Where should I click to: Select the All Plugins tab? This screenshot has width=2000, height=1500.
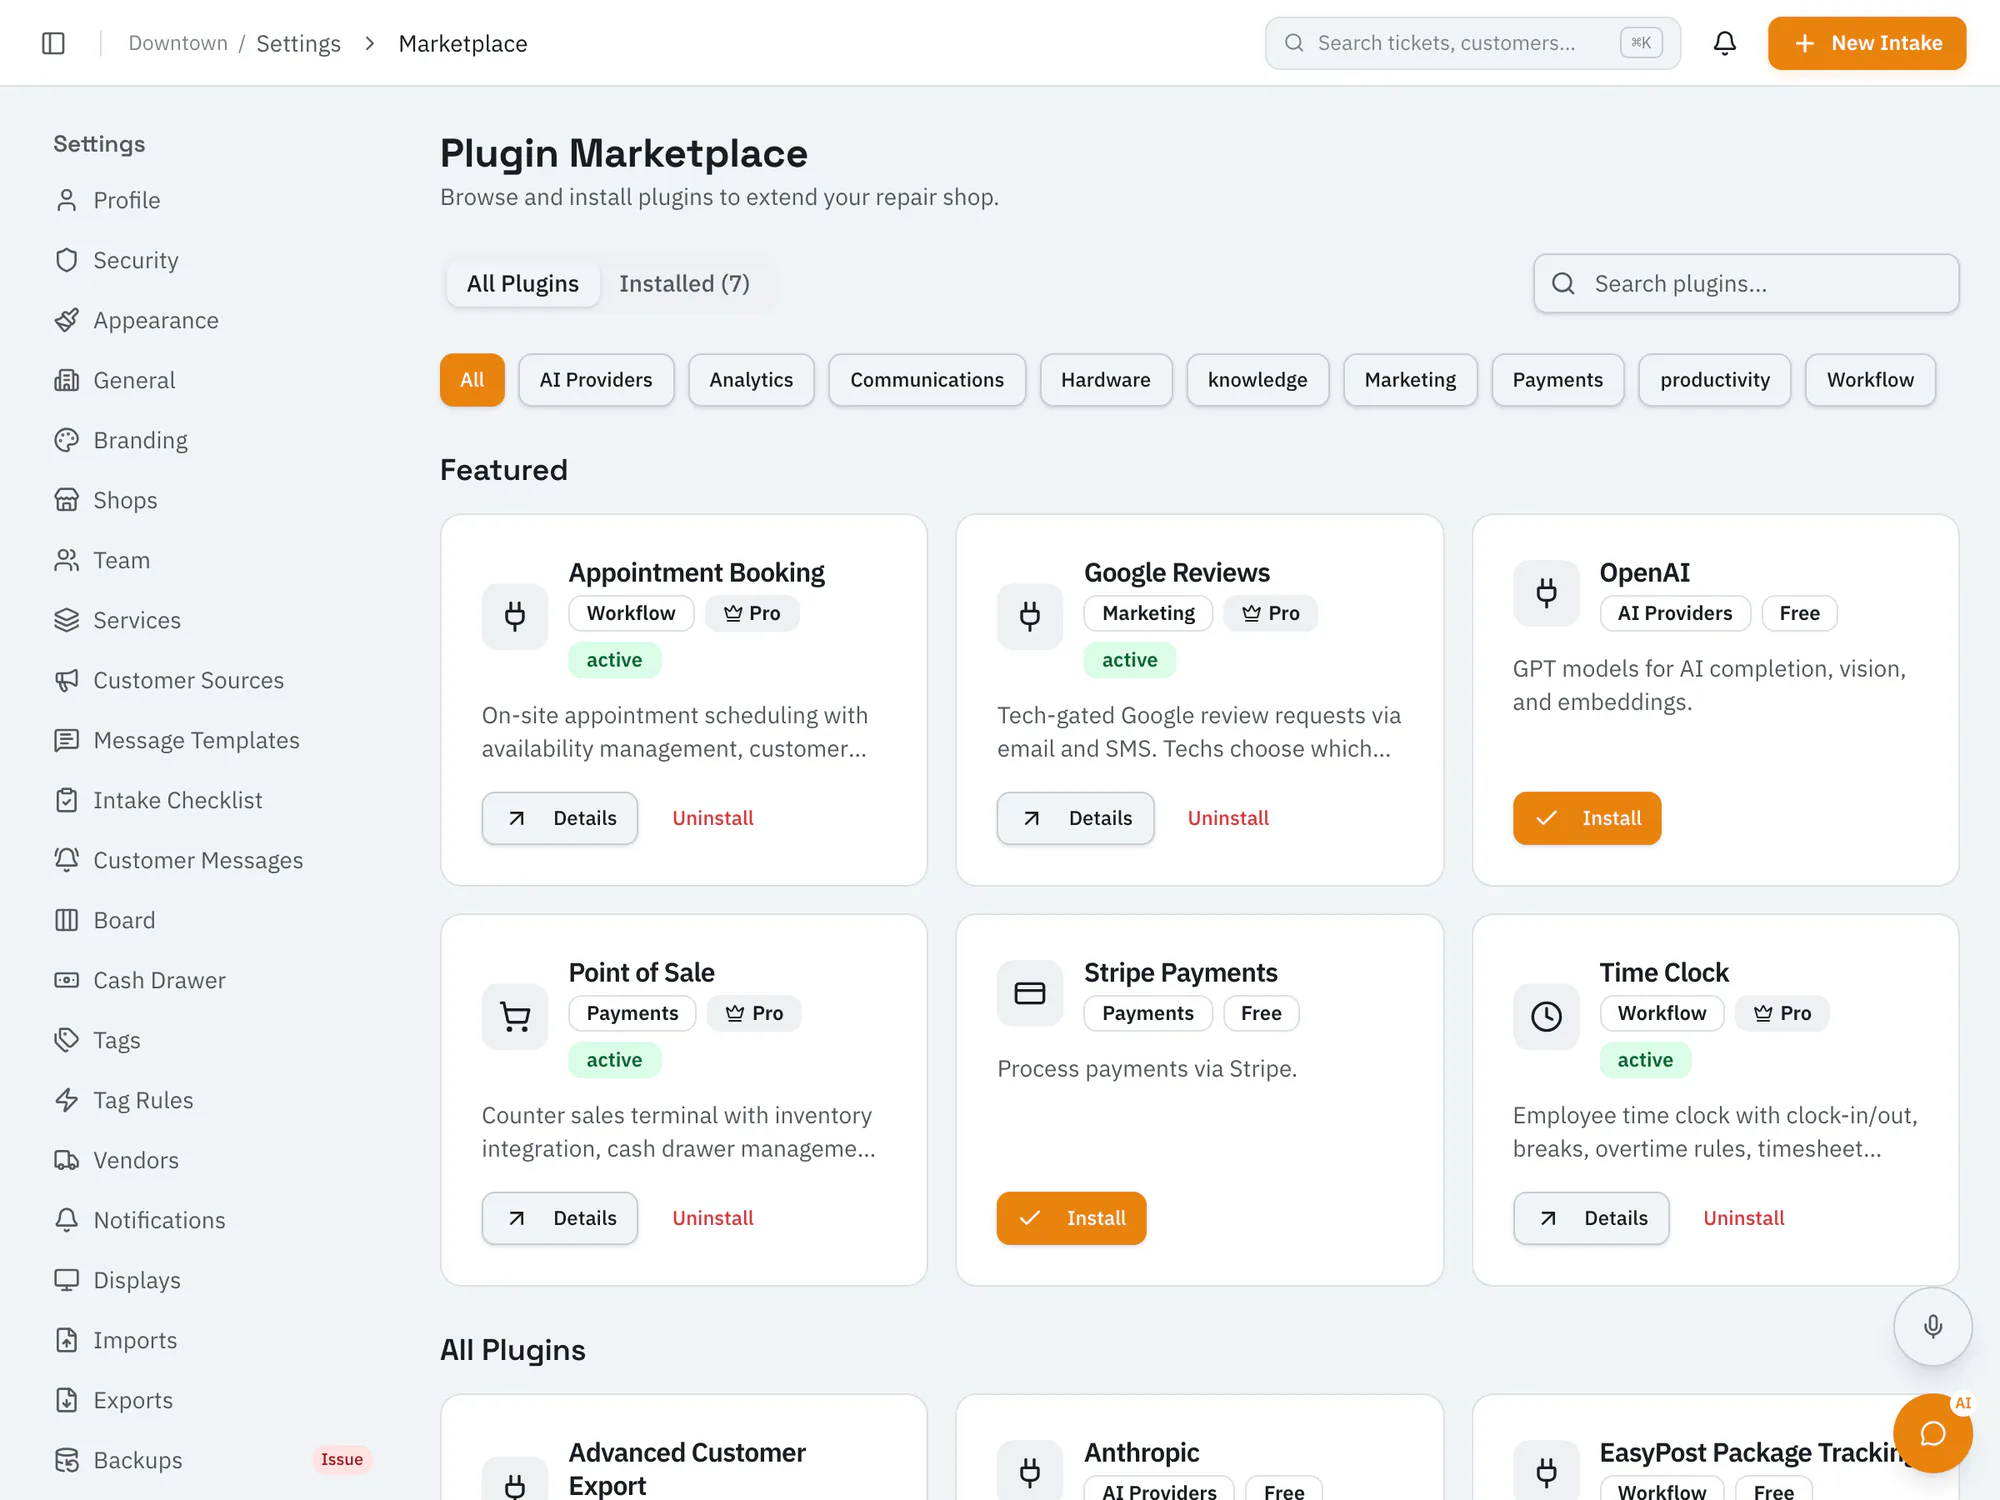[523, 284]
